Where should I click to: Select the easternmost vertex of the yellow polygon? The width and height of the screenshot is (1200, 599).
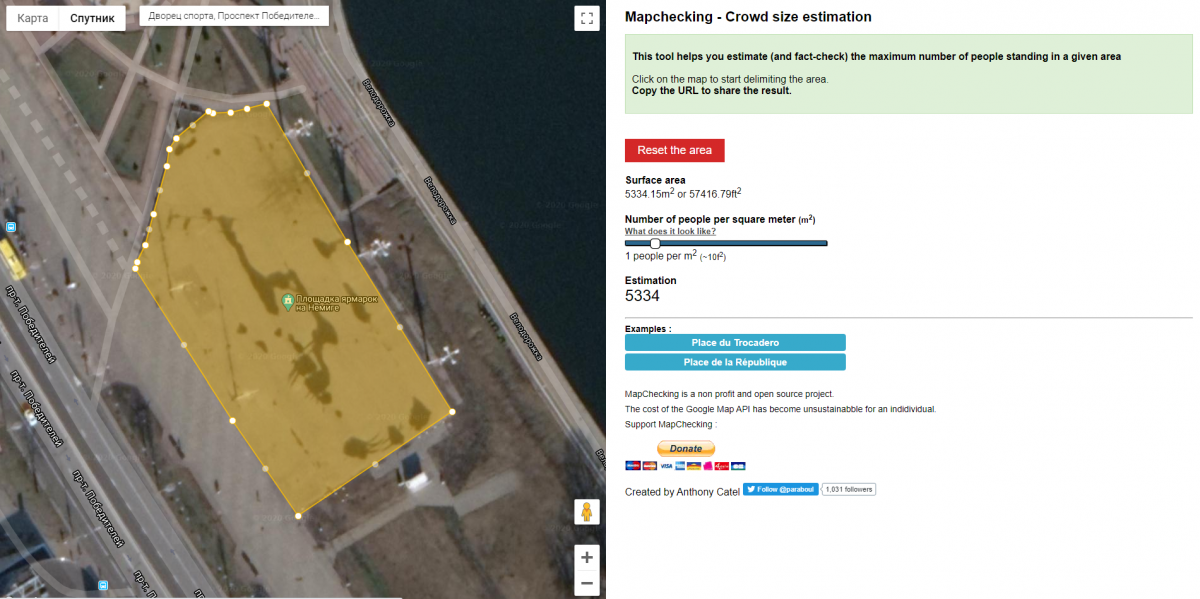(452, 412)
